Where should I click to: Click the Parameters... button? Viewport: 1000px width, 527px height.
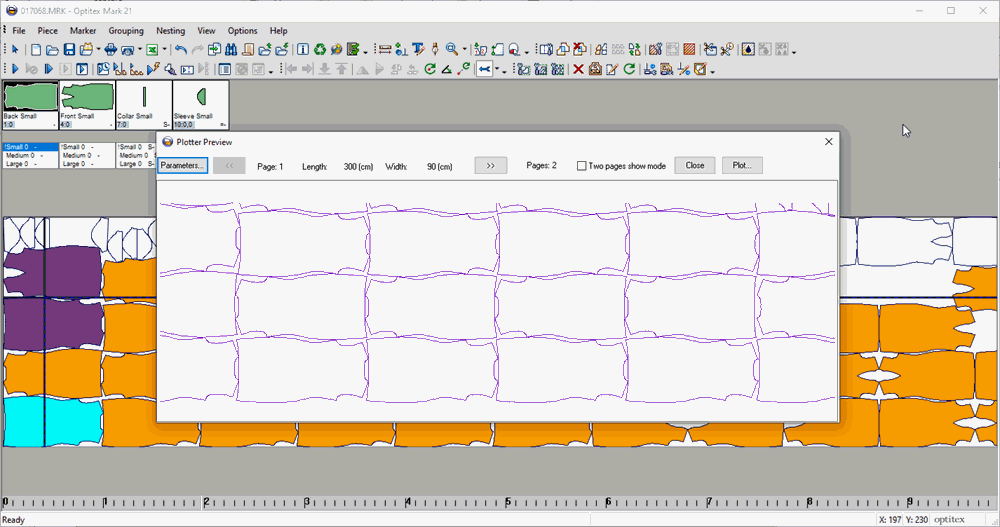(x=182, y=166)
